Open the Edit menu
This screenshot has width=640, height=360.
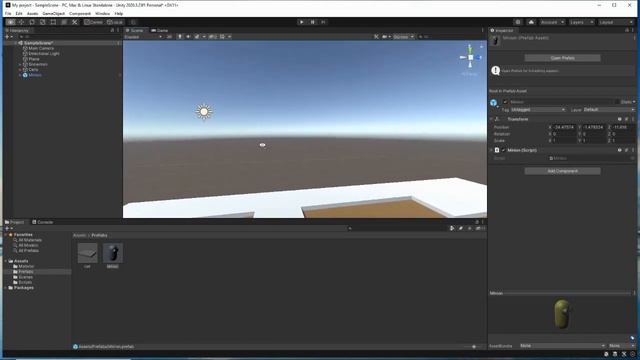19,13
